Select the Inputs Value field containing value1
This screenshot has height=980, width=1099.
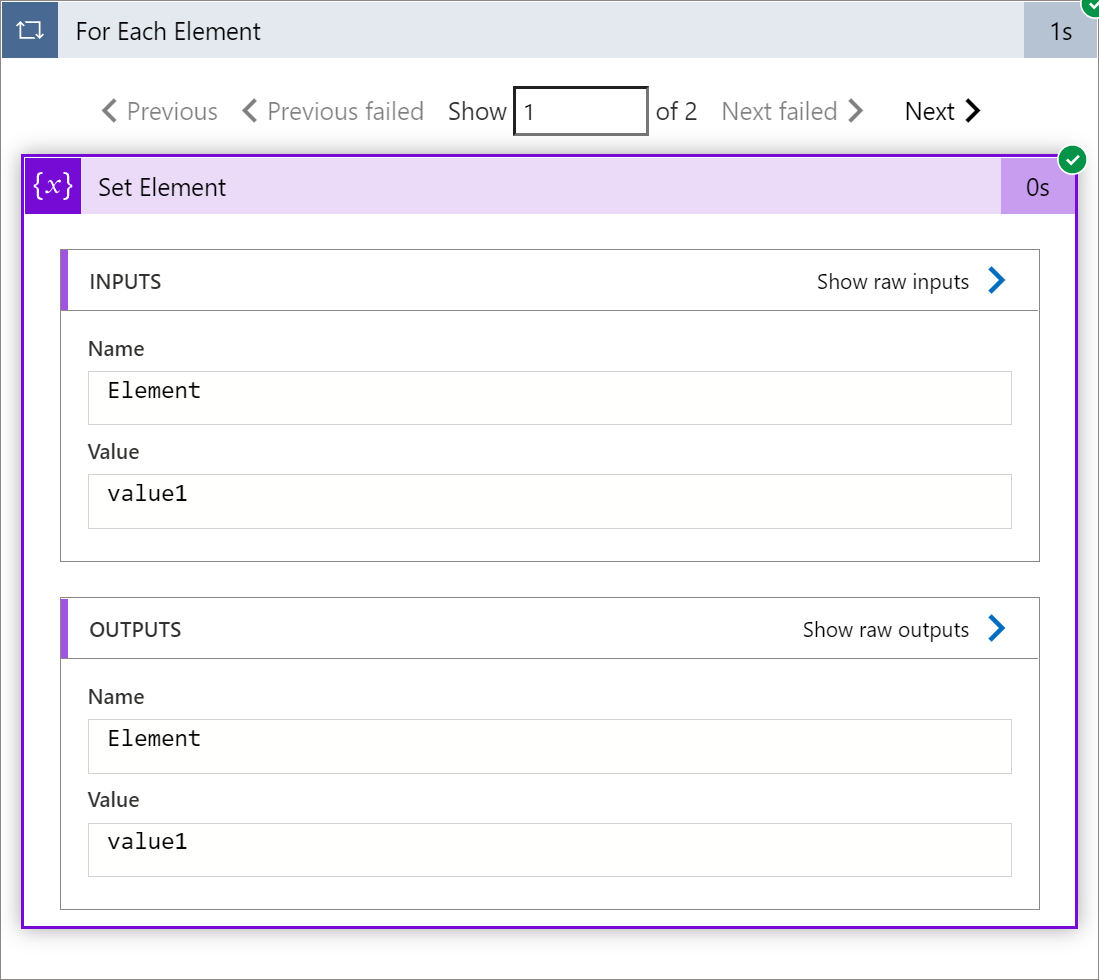click(549, 501)
